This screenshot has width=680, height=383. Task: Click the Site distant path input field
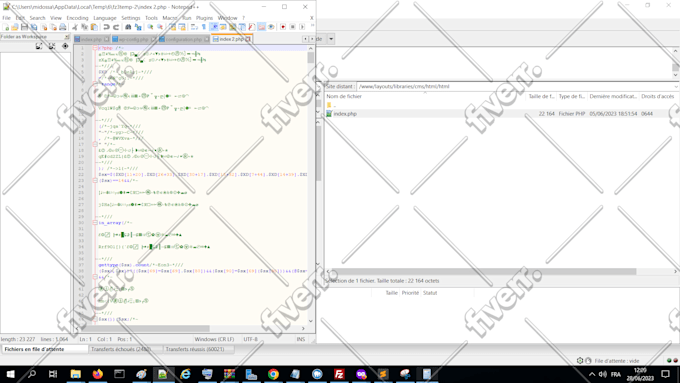514,86
